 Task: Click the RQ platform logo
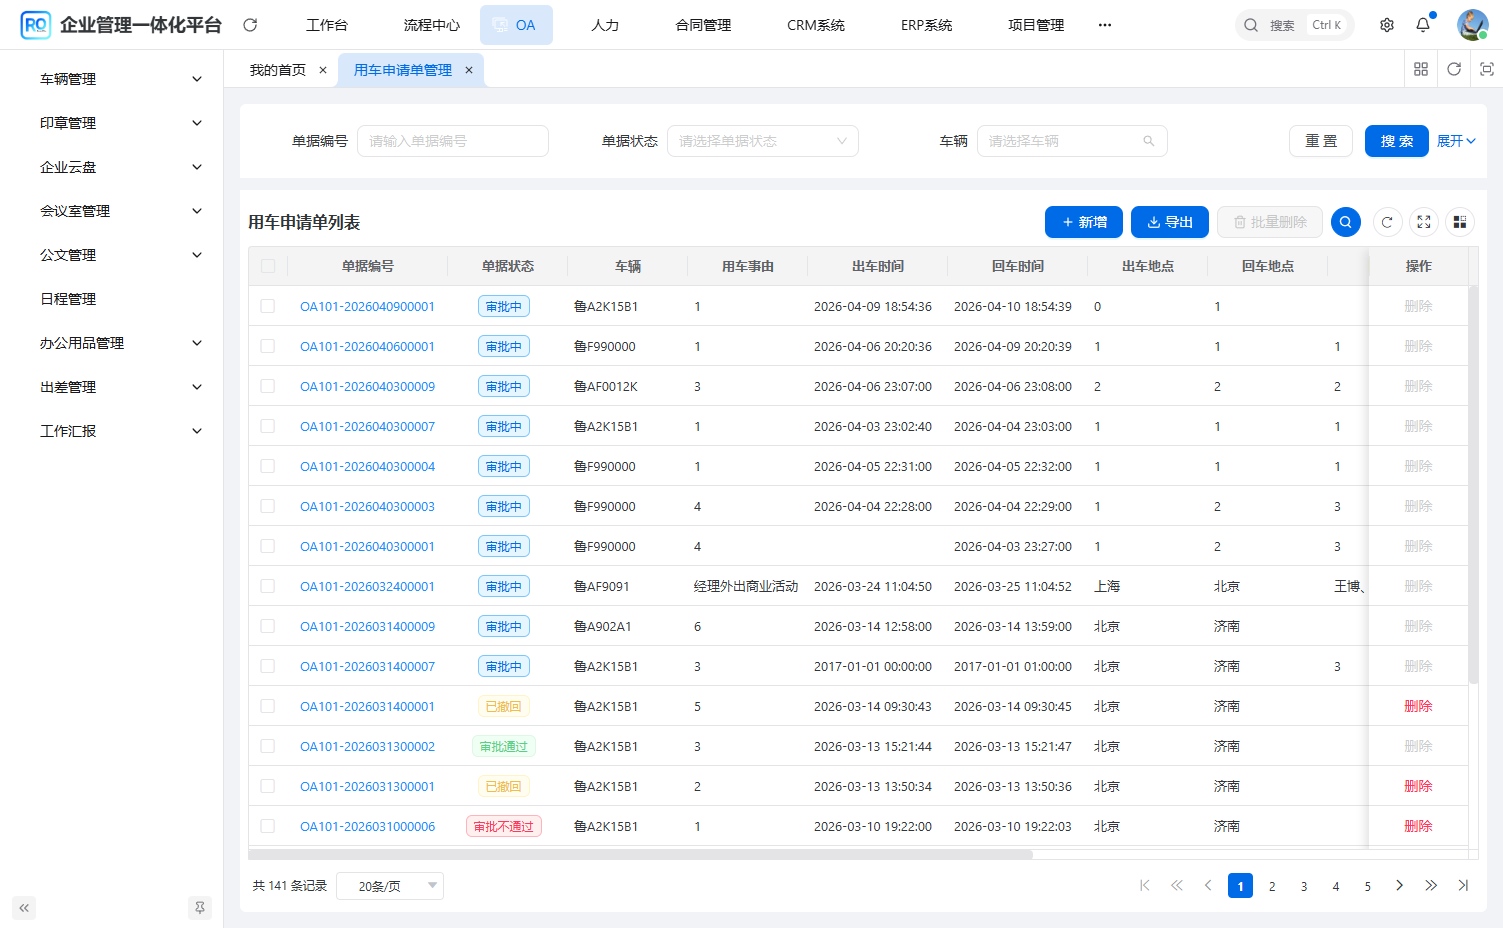(35, 25)
